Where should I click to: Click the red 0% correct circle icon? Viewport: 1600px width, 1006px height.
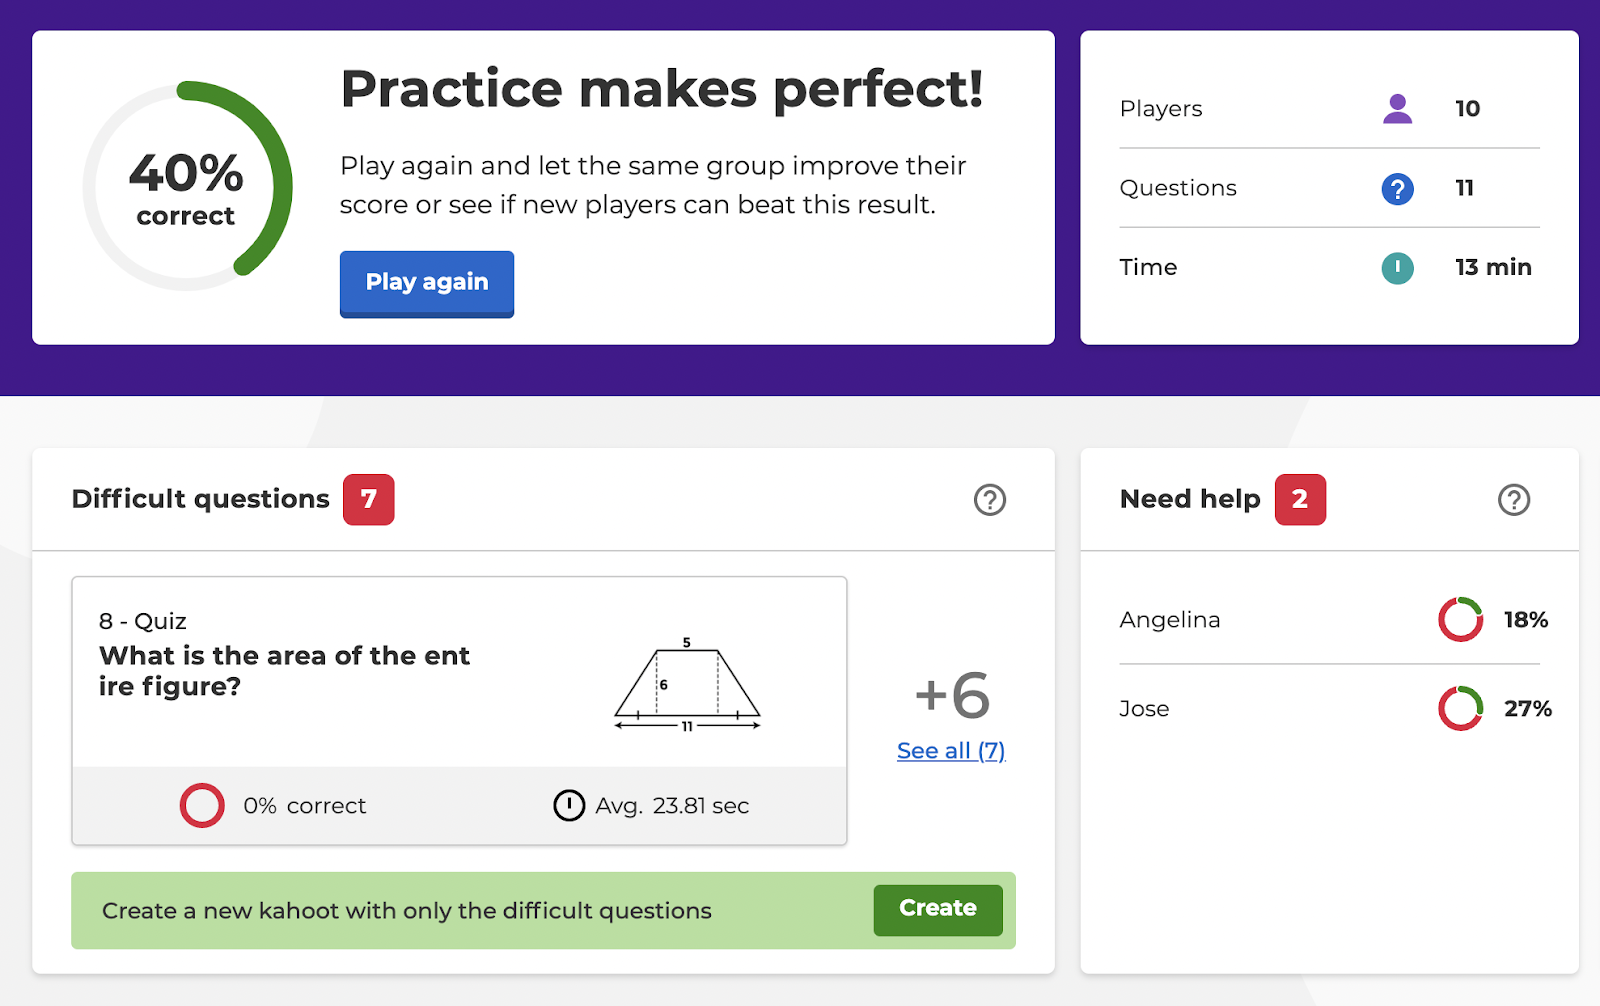[x=202, y=806]
